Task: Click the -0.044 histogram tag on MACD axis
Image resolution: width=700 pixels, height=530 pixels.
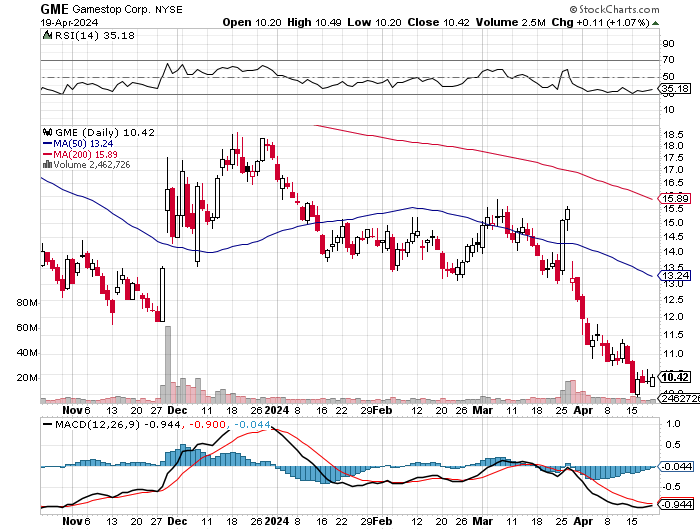Action: point(676,467)
